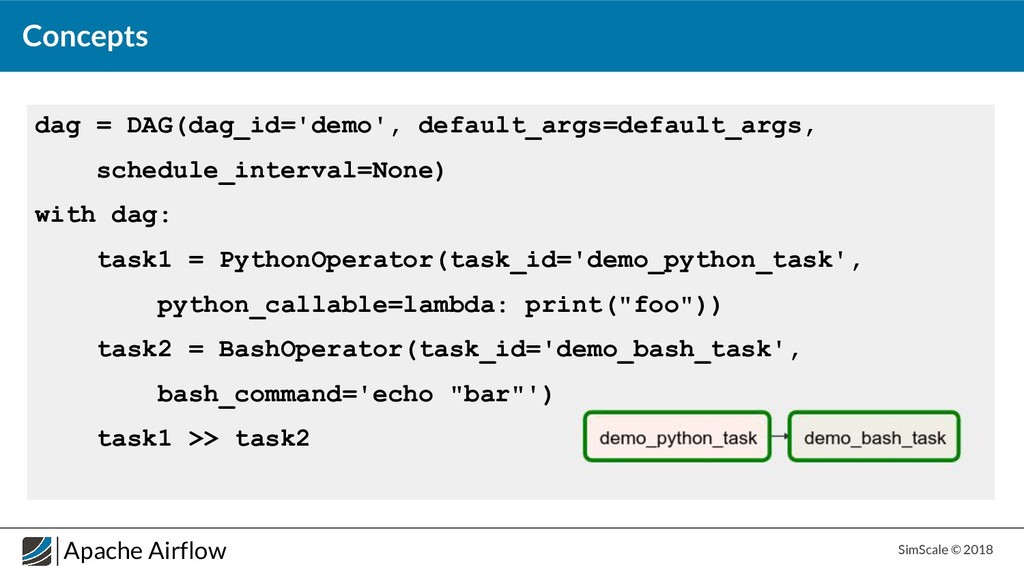Image resolution: width=1024 pixels, height=576 pixels.
Task: Click the blue header banner
Action: pos(512,36)
